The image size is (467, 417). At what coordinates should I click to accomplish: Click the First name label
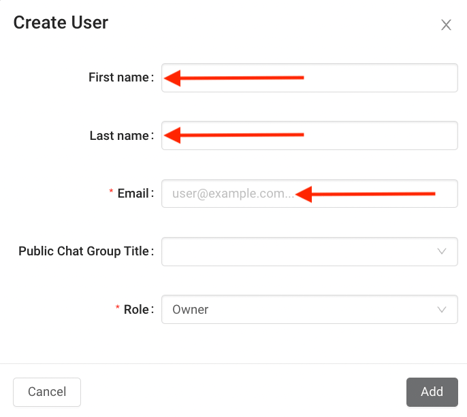[x=121, y=77]
